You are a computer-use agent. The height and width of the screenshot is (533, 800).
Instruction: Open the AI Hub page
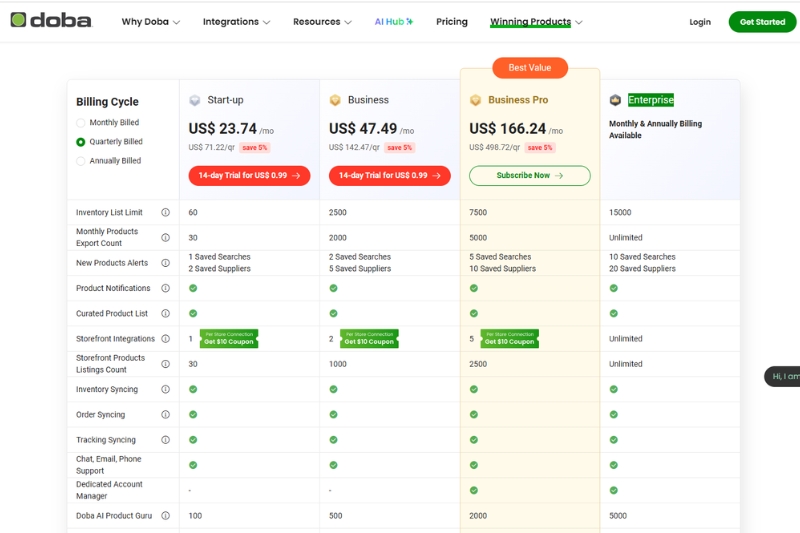pyautogui.click(x=394, y=21)
